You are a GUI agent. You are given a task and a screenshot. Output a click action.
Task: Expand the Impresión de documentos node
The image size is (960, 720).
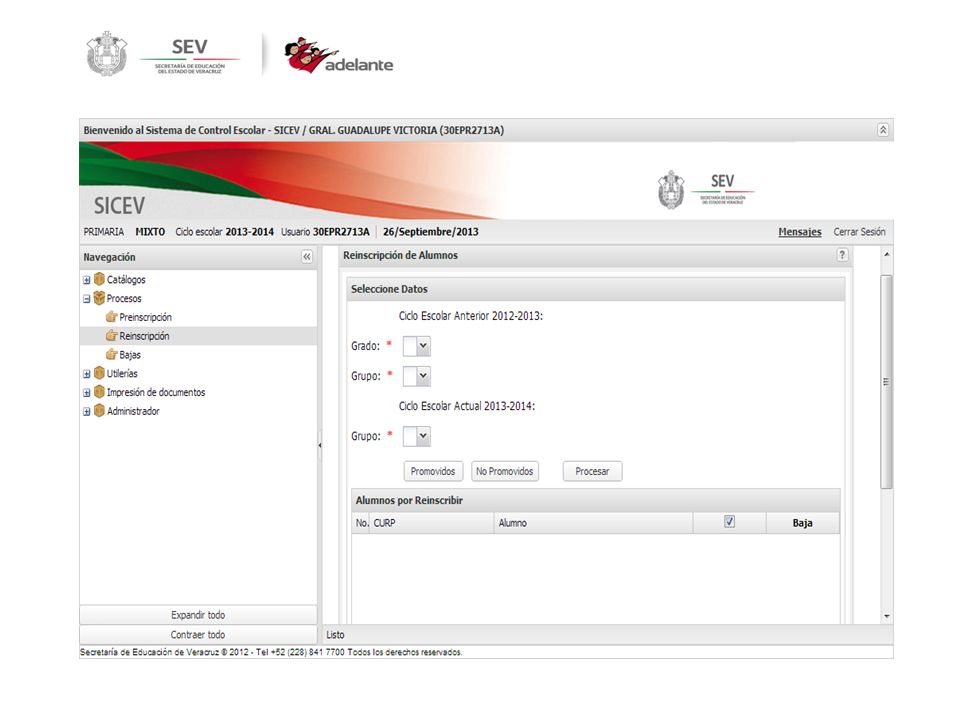pyautogui.click(x=86, y=392)
